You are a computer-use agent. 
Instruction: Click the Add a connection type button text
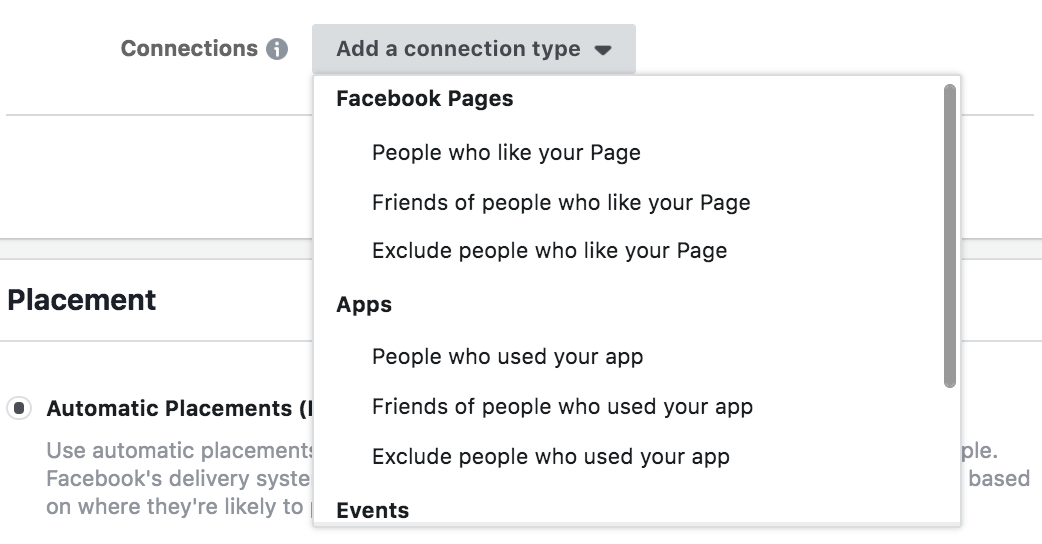coord(459,49)
